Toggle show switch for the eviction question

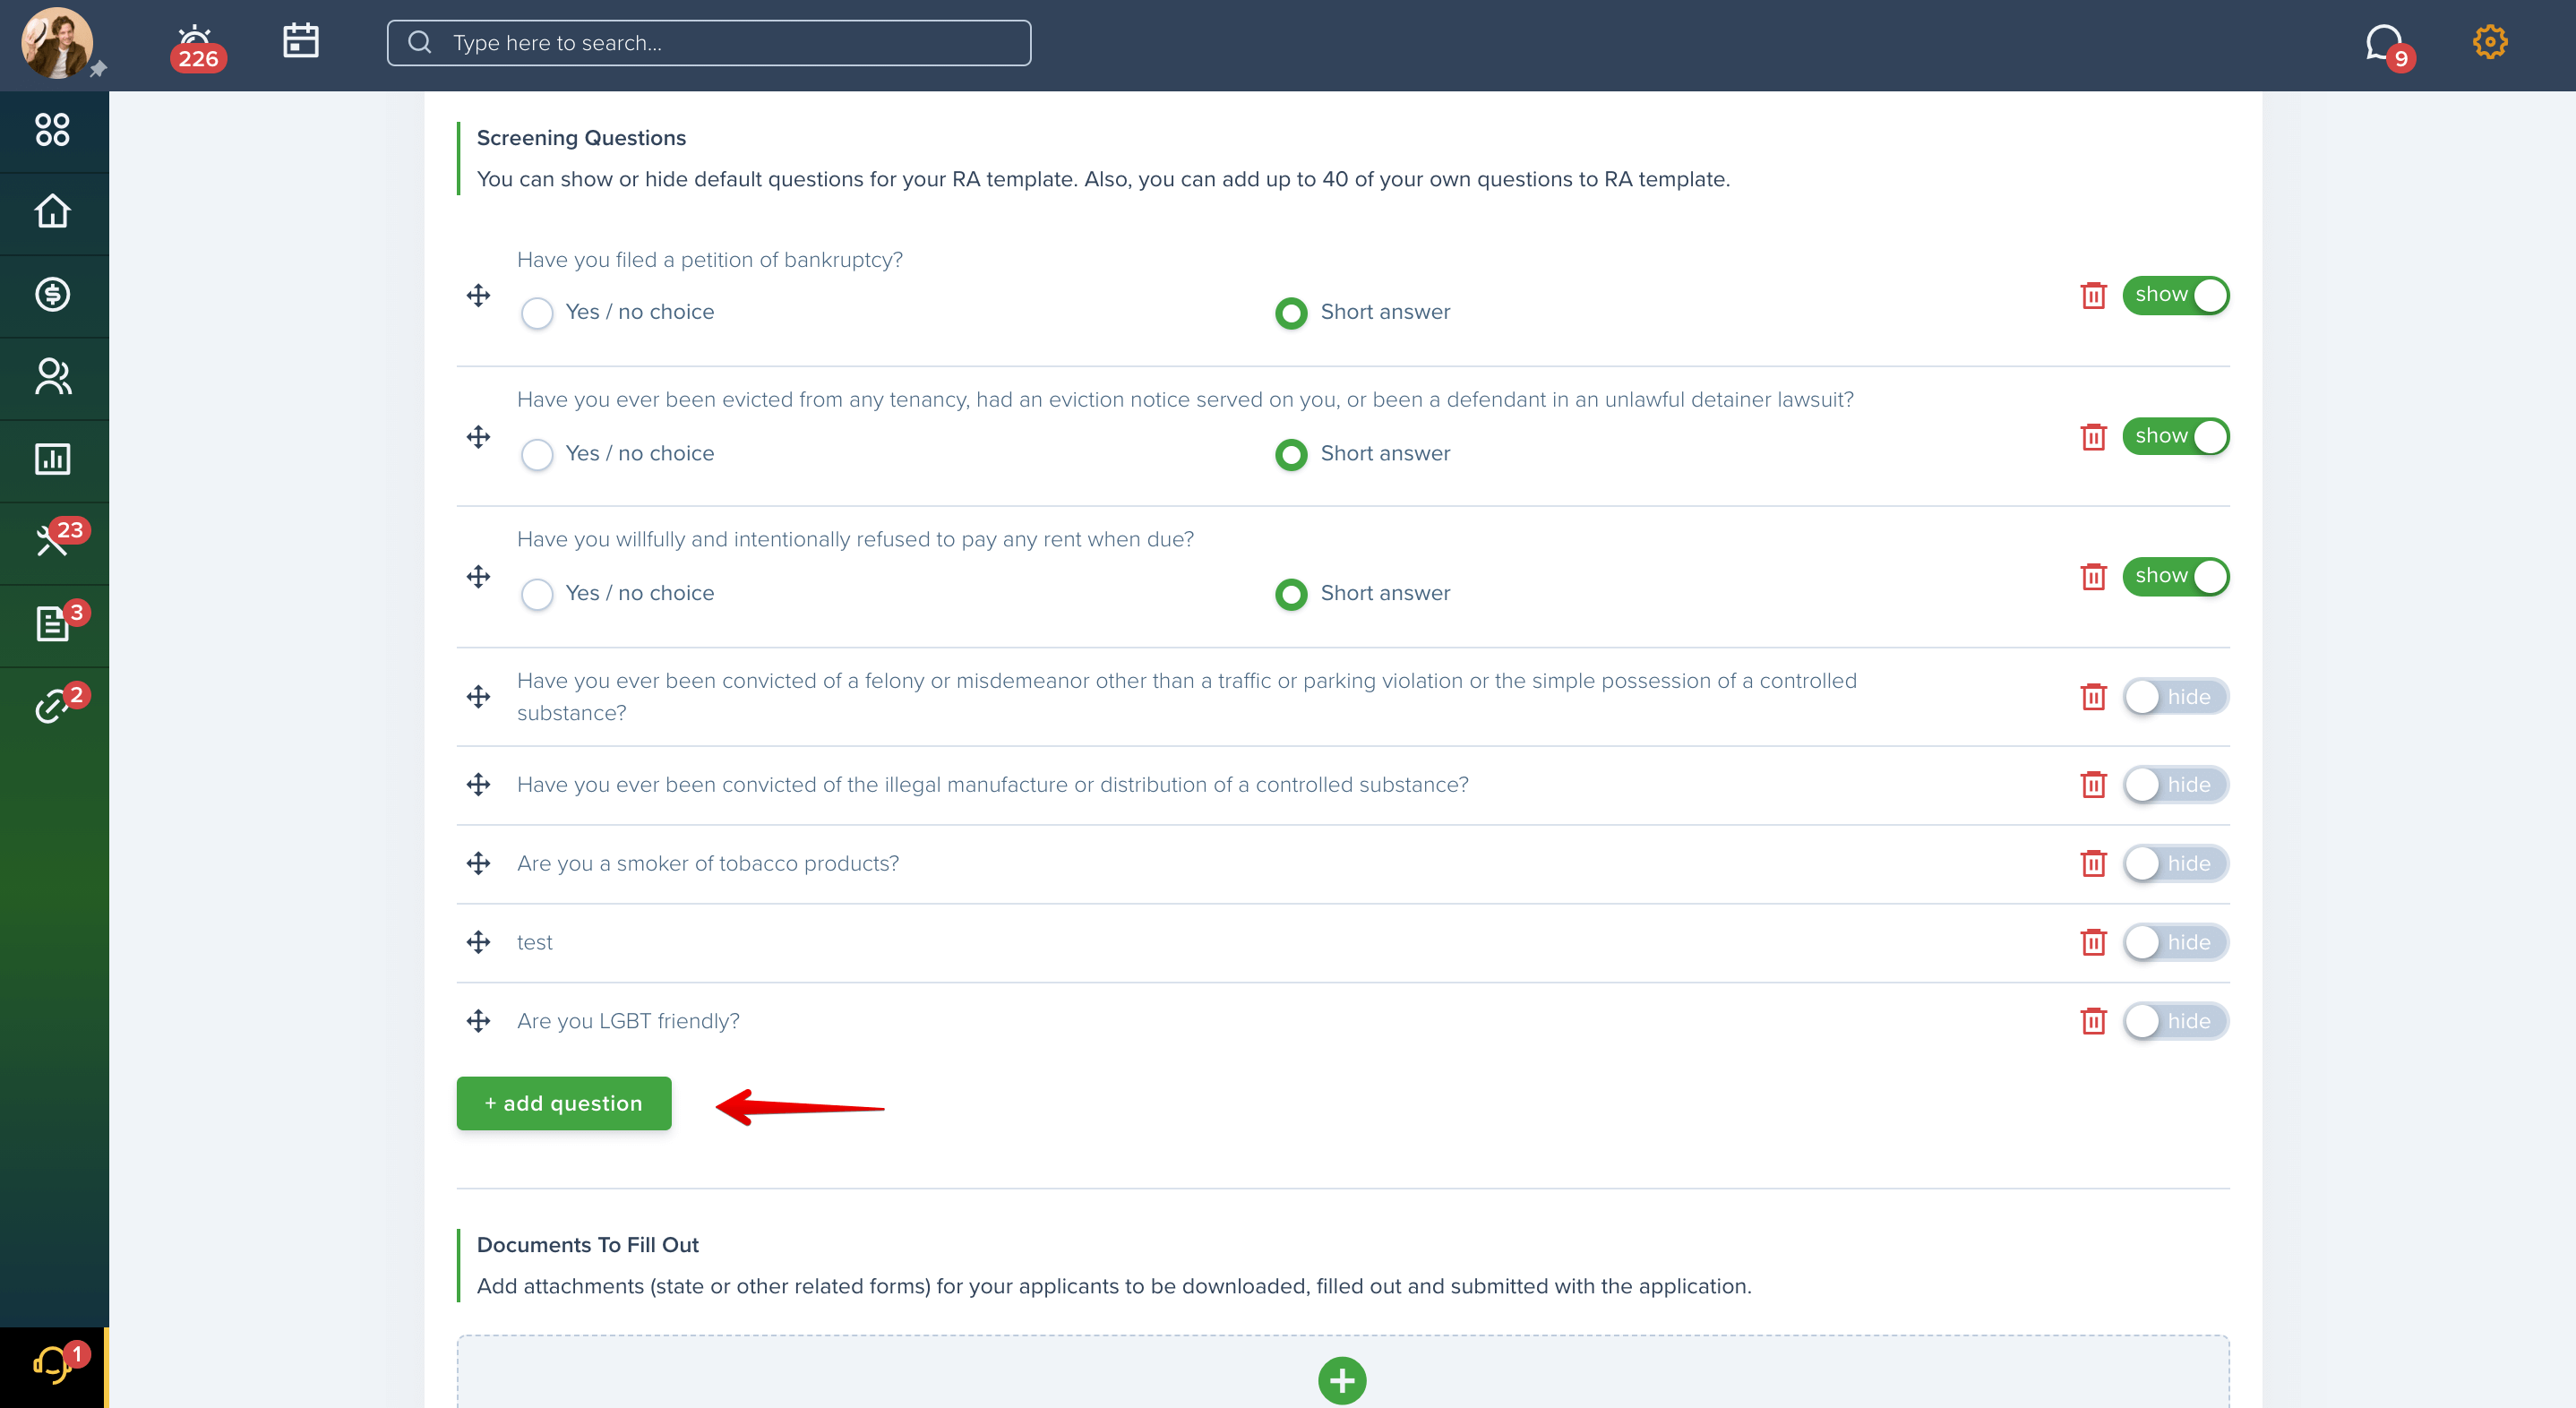(2176, 436)
